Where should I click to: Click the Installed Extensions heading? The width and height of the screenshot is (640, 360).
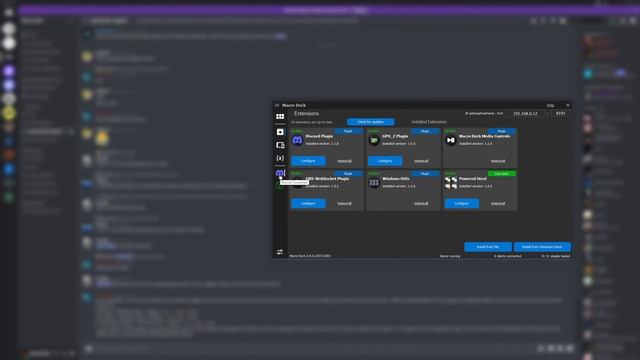[429, 122]
